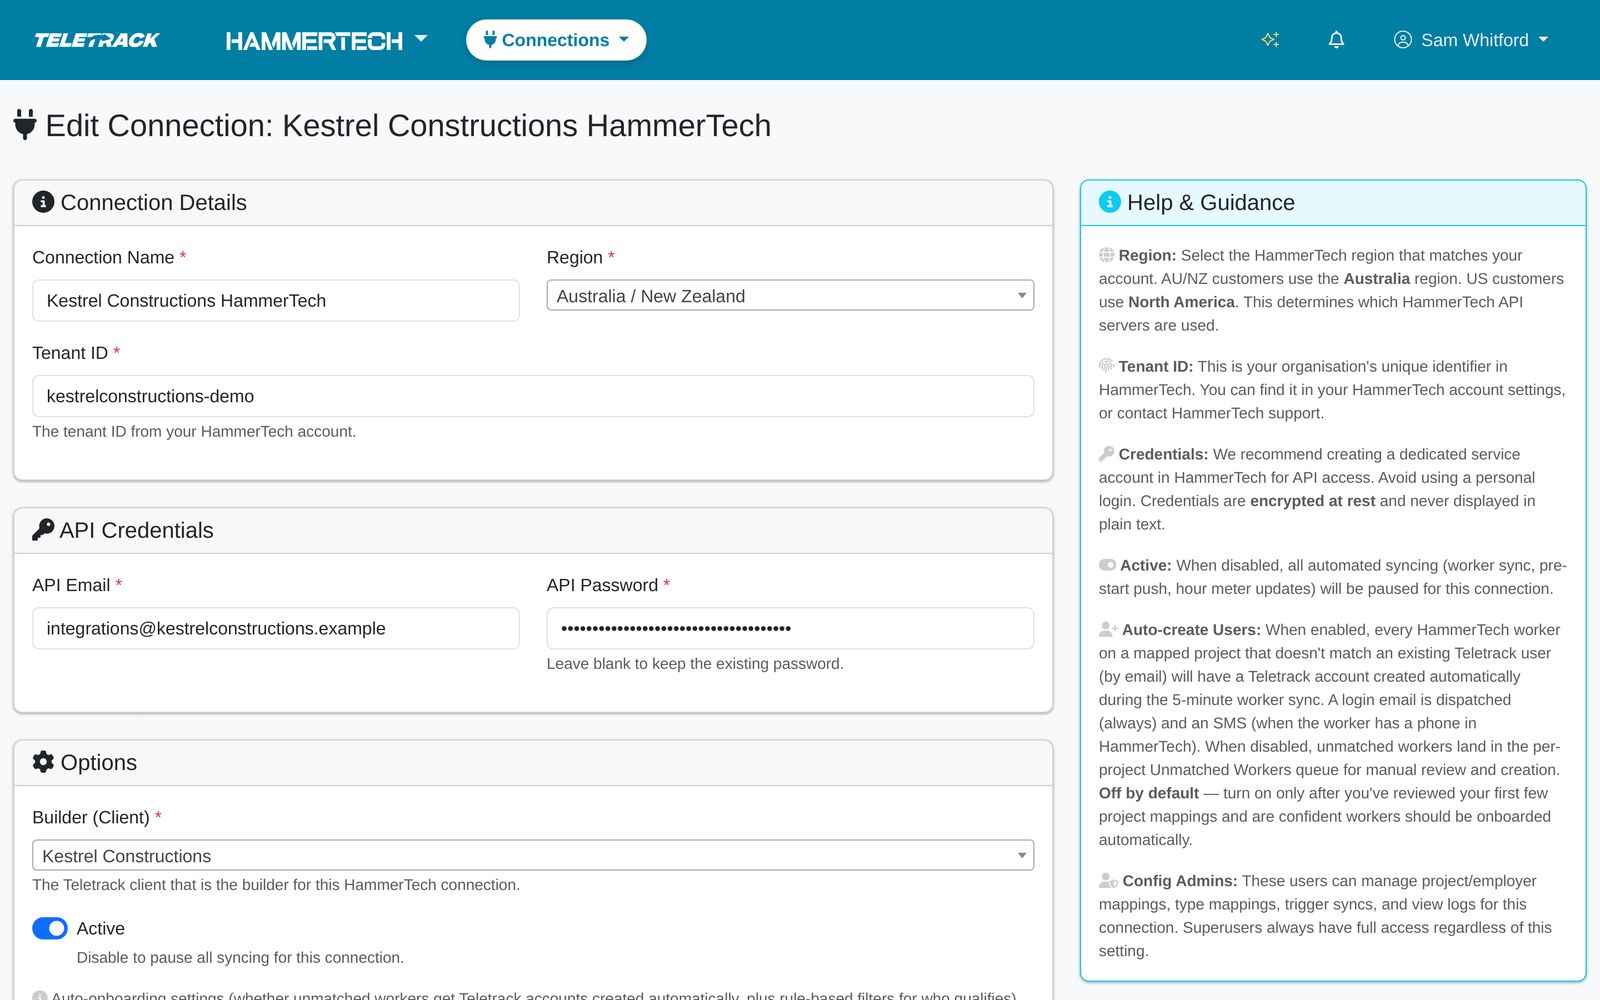Click the Connection Details info icon
Image resolution: width=1600 pixels, height=1000 pixels.
(x=43, y=202)
